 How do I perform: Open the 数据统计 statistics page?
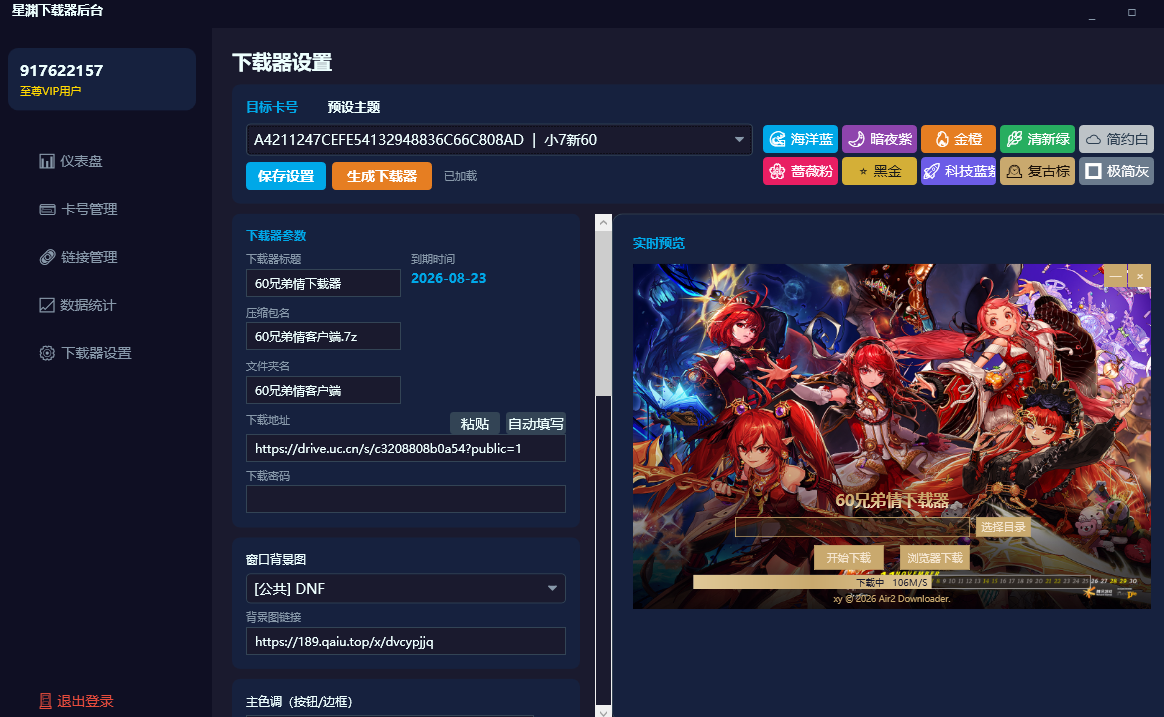pos(78,305)
